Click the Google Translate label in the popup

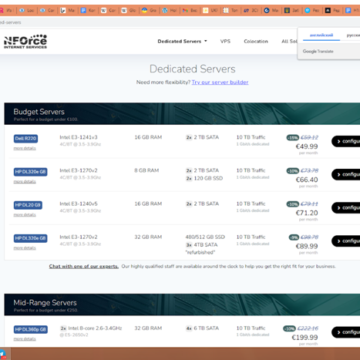pyautogui.click(x=318, y=51)
